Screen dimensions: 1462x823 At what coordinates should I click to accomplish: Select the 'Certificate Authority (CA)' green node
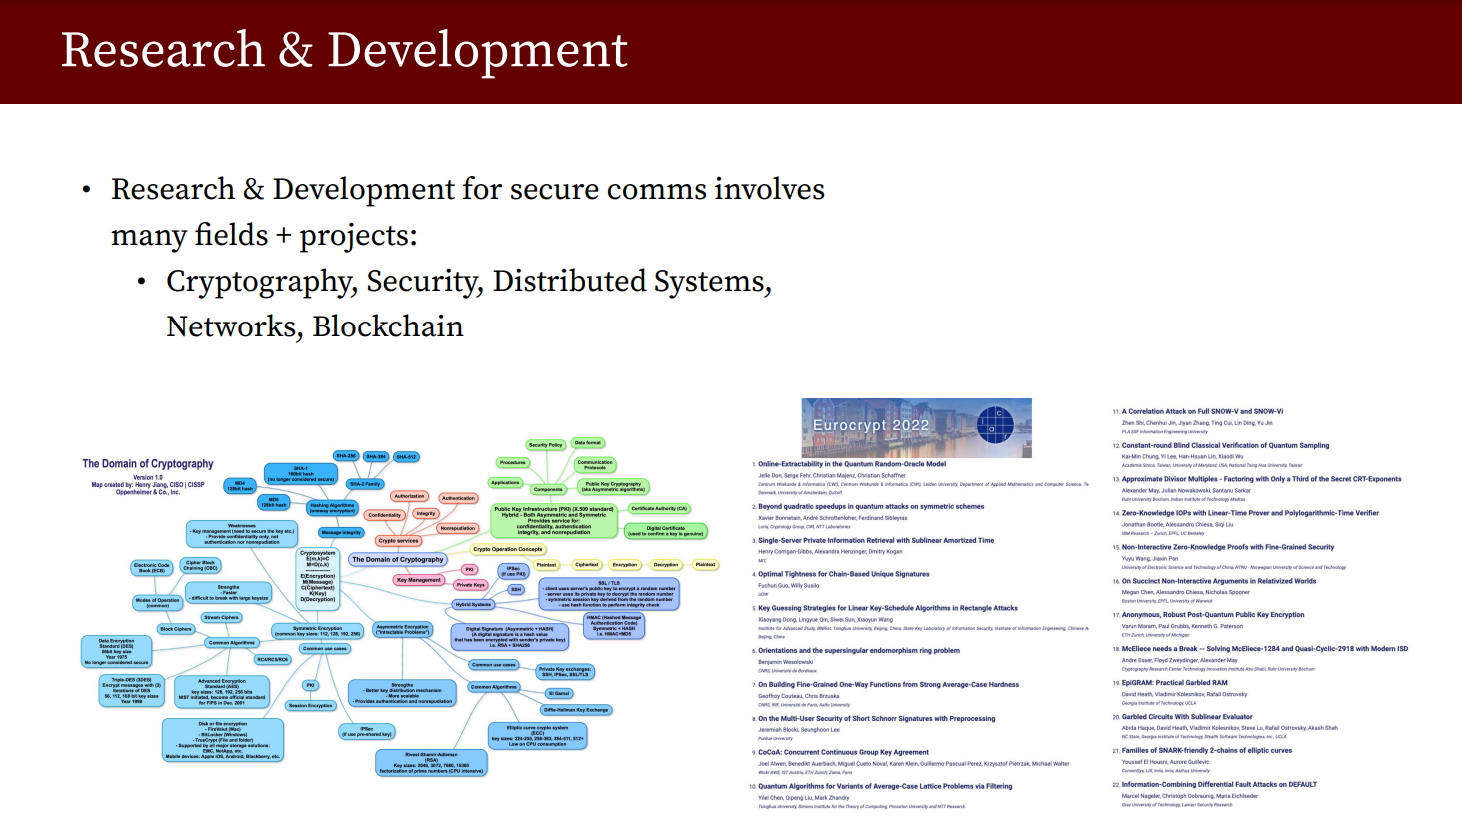pos(659,508)
